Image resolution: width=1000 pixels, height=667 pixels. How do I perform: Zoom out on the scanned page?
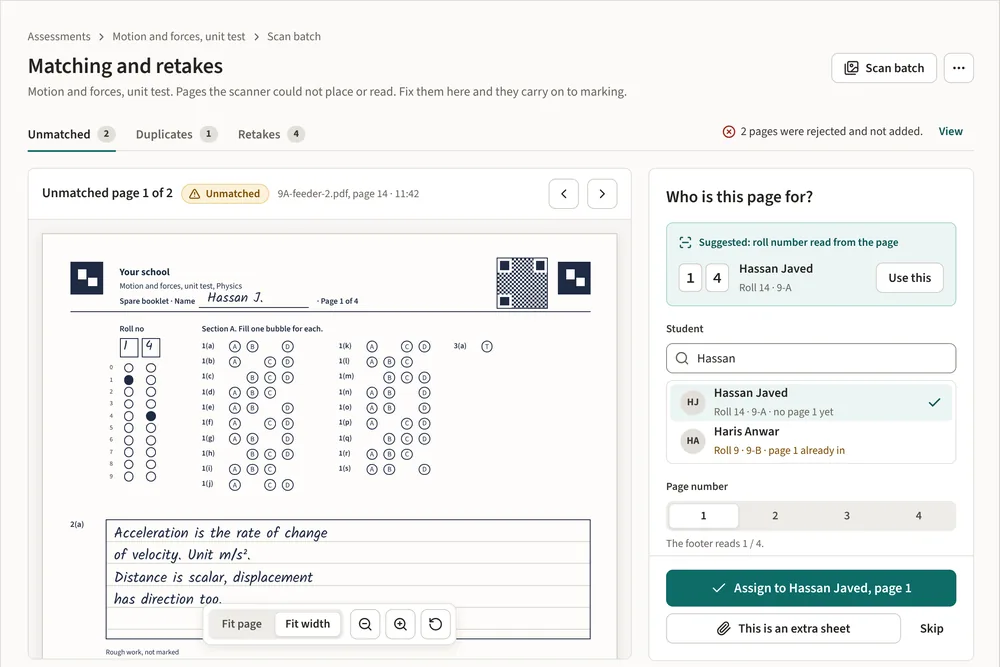coord(365,624)
